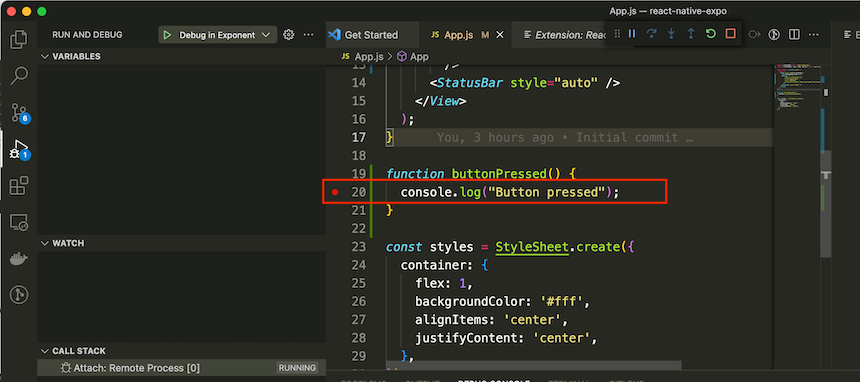This screenshot has width=860, height=382.
Task: Close the App.js editor tab
Action: pyautogui.click(x=500, y=35)
